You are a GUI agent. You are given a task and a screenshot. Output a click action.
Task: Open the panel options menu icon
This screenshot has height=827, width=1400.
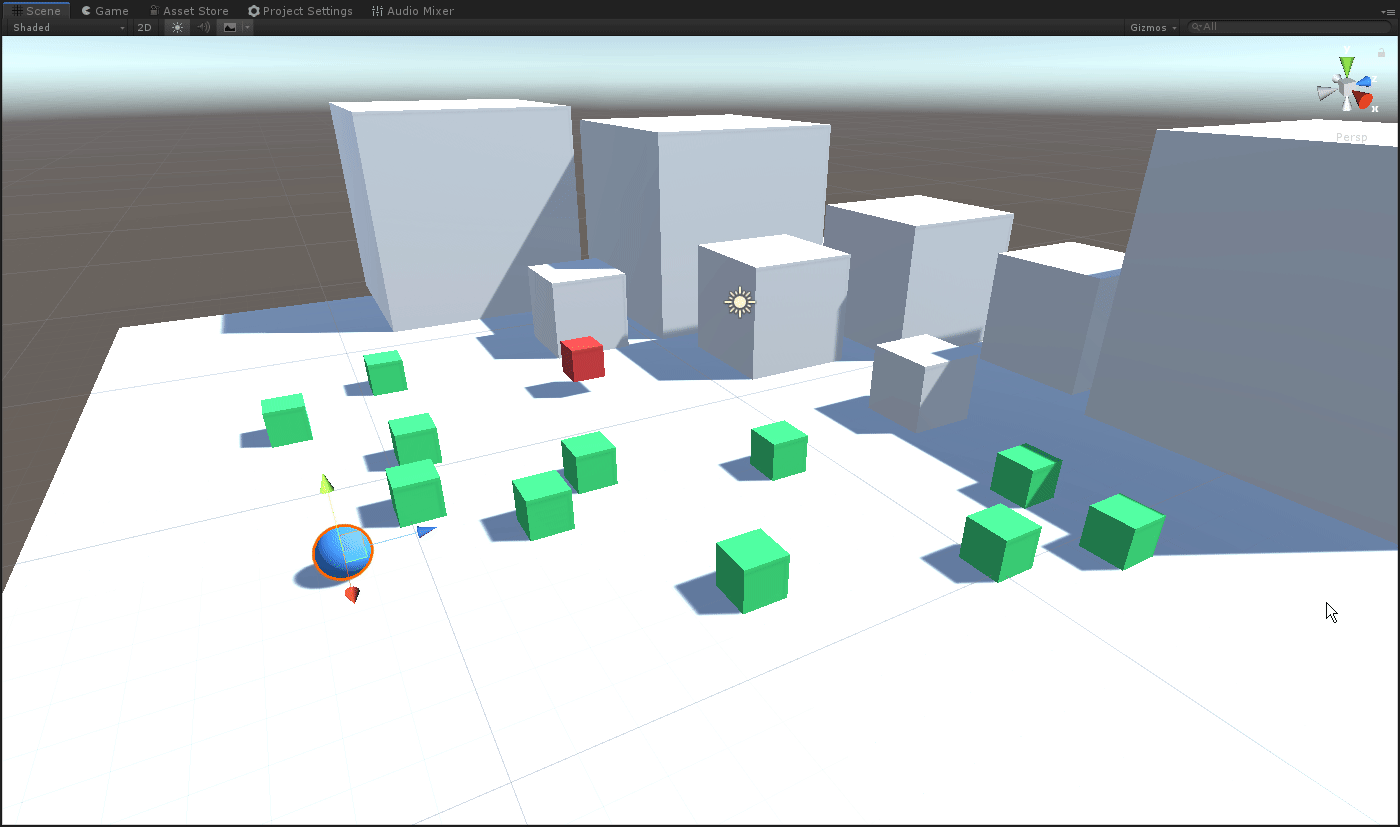[x=1389, y=10]
